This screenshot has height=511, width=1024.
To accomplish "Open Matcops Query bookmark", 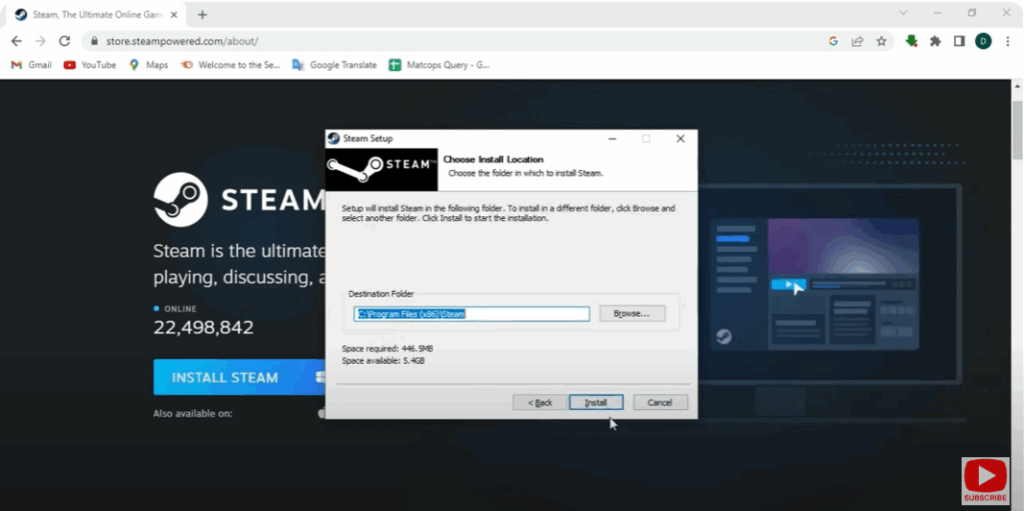I will coord(439,65).
